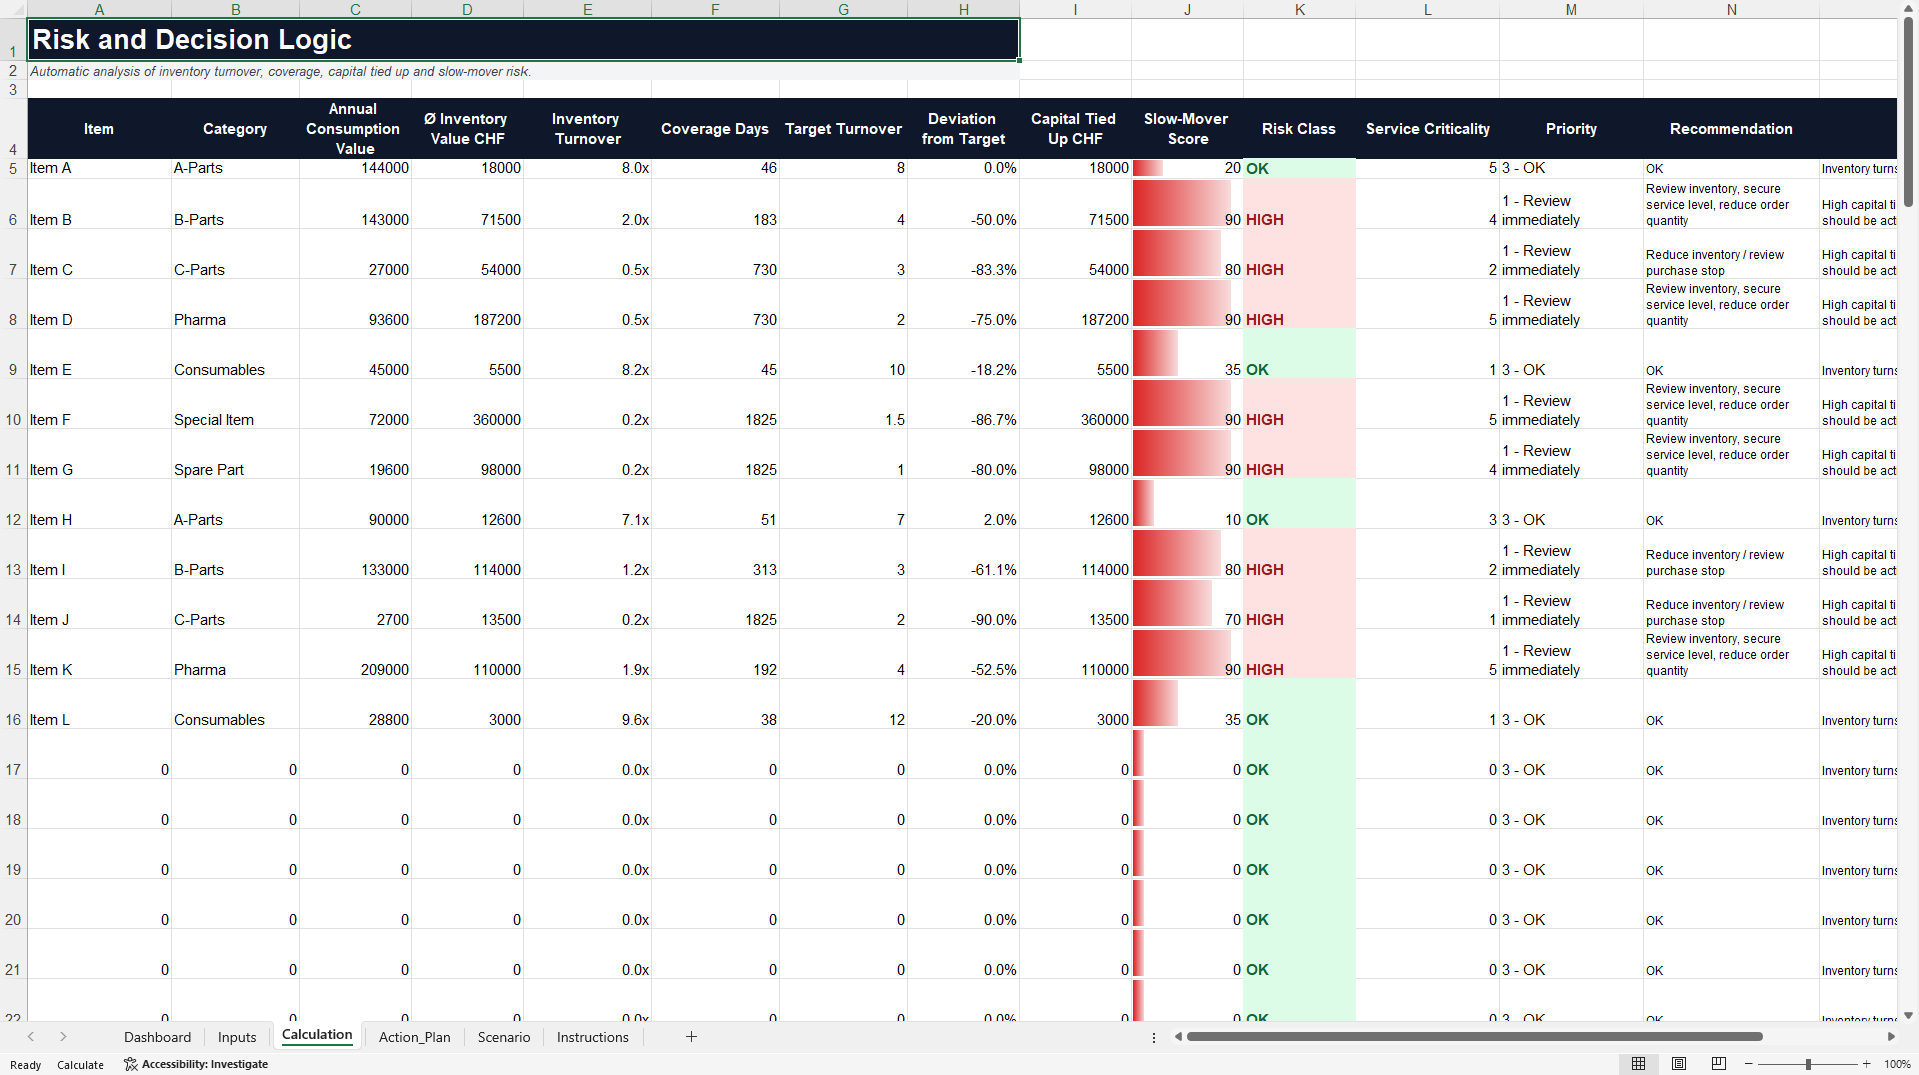Click the vertical scrollbar thumb
The height and width of the screenshot is (1075, 1919).
click(1908, 111)
